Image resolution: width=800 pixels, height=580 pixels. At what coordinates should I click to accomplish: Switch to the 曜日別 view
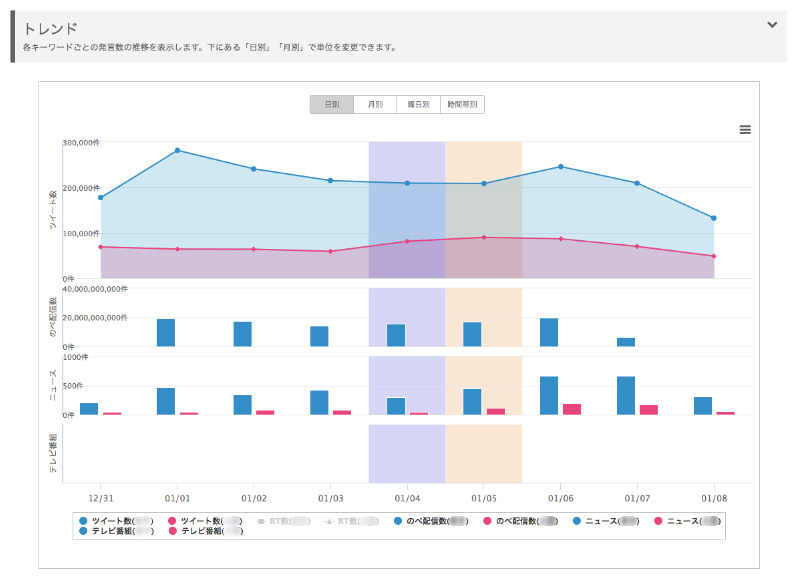point(418,104)
